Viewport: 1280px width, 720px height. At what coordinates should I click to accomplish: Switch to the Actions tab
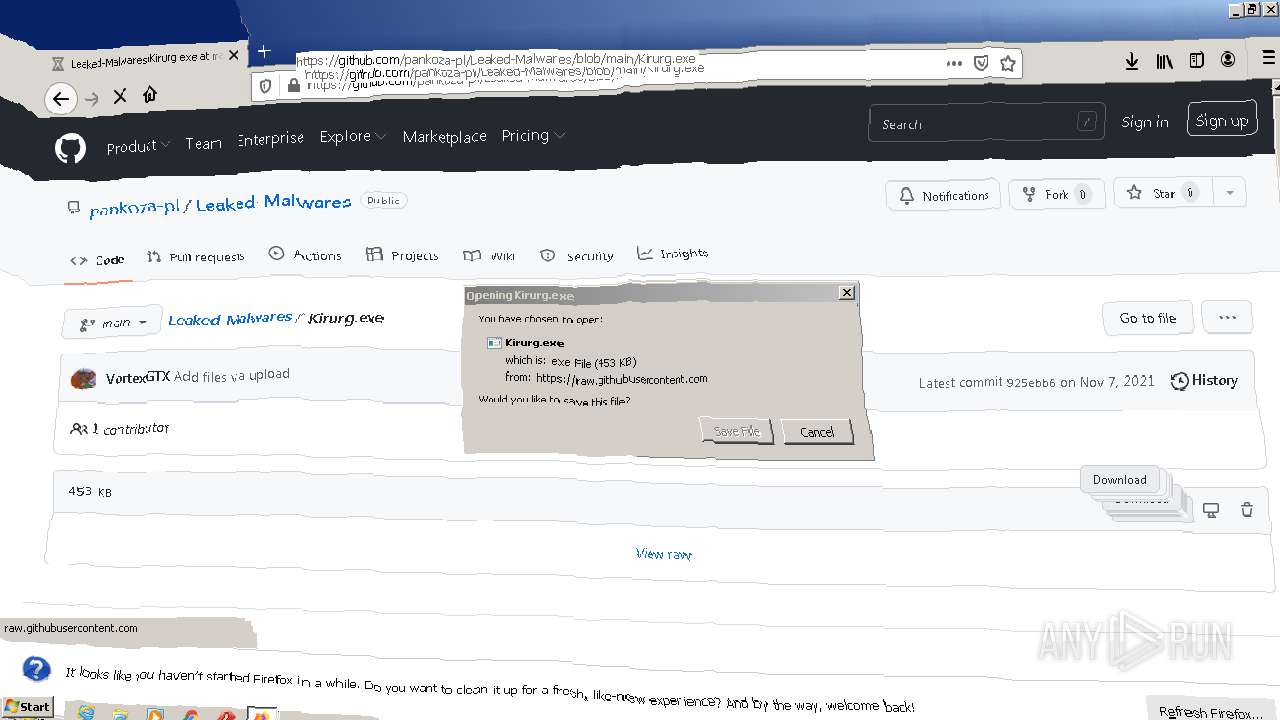tap(305, 255)
